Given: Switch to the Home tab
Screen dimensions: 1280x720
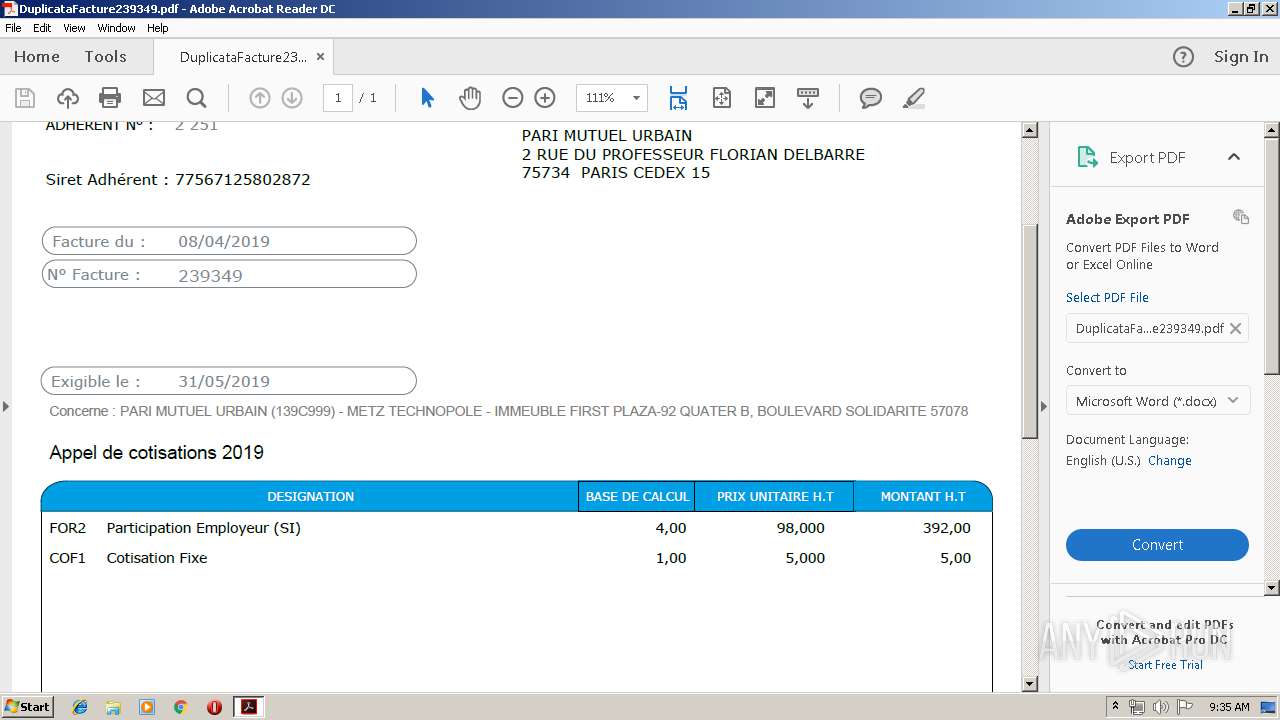Looking at the screenshot, I should coord(37,57).
